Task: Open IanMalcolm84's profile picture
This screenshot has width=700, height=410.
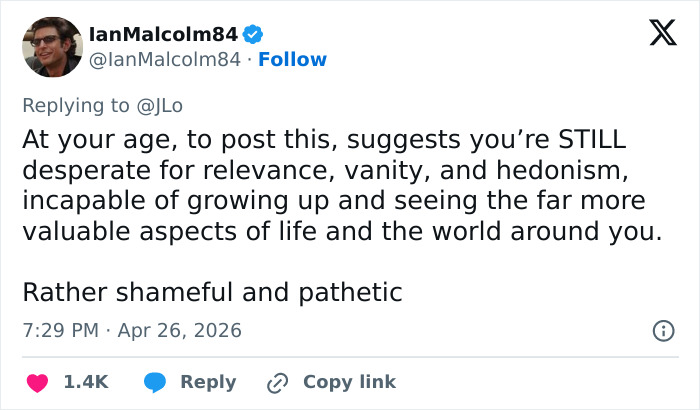Action: (52, 47)
